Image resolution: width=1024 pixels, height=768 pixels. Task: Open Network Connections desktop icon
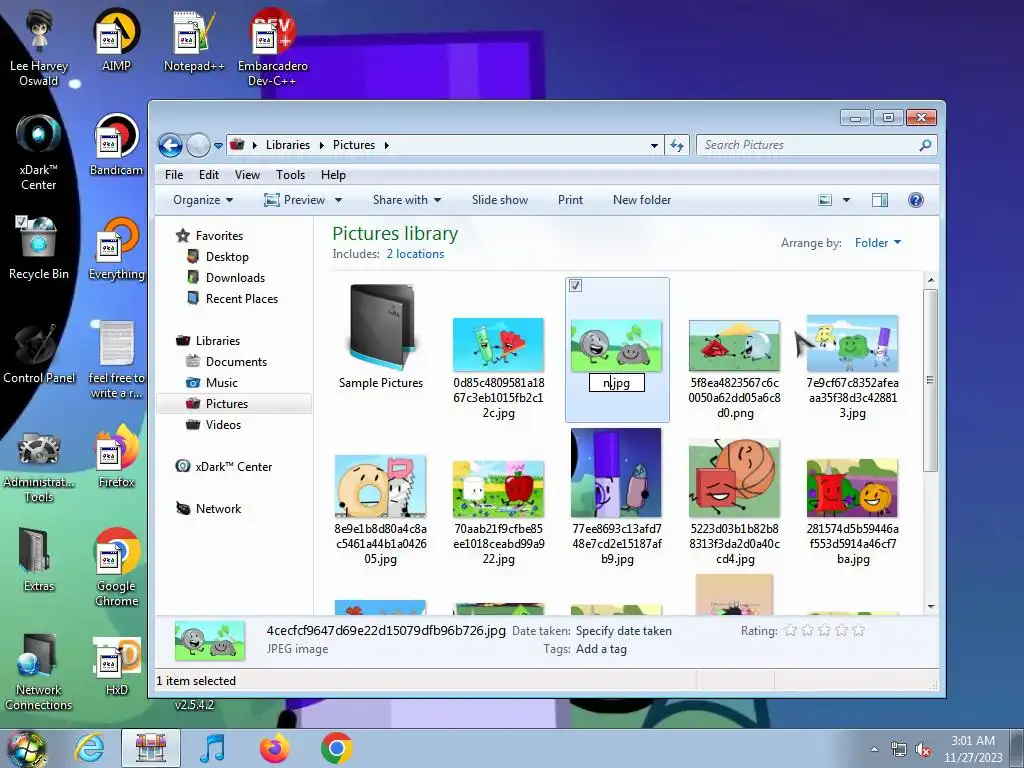click(x=39, y=673)
